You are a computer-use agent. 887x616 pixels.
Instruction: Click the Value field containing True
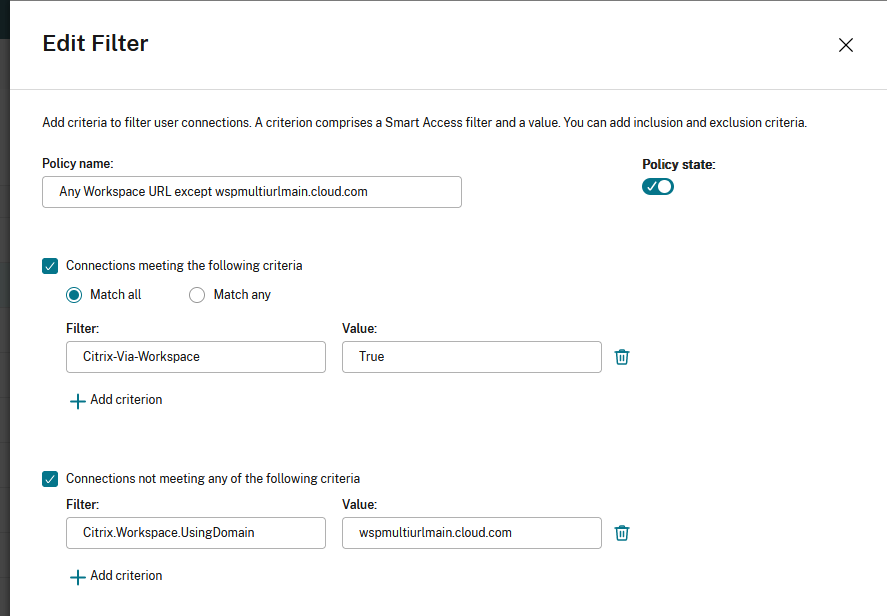point(471,357)
